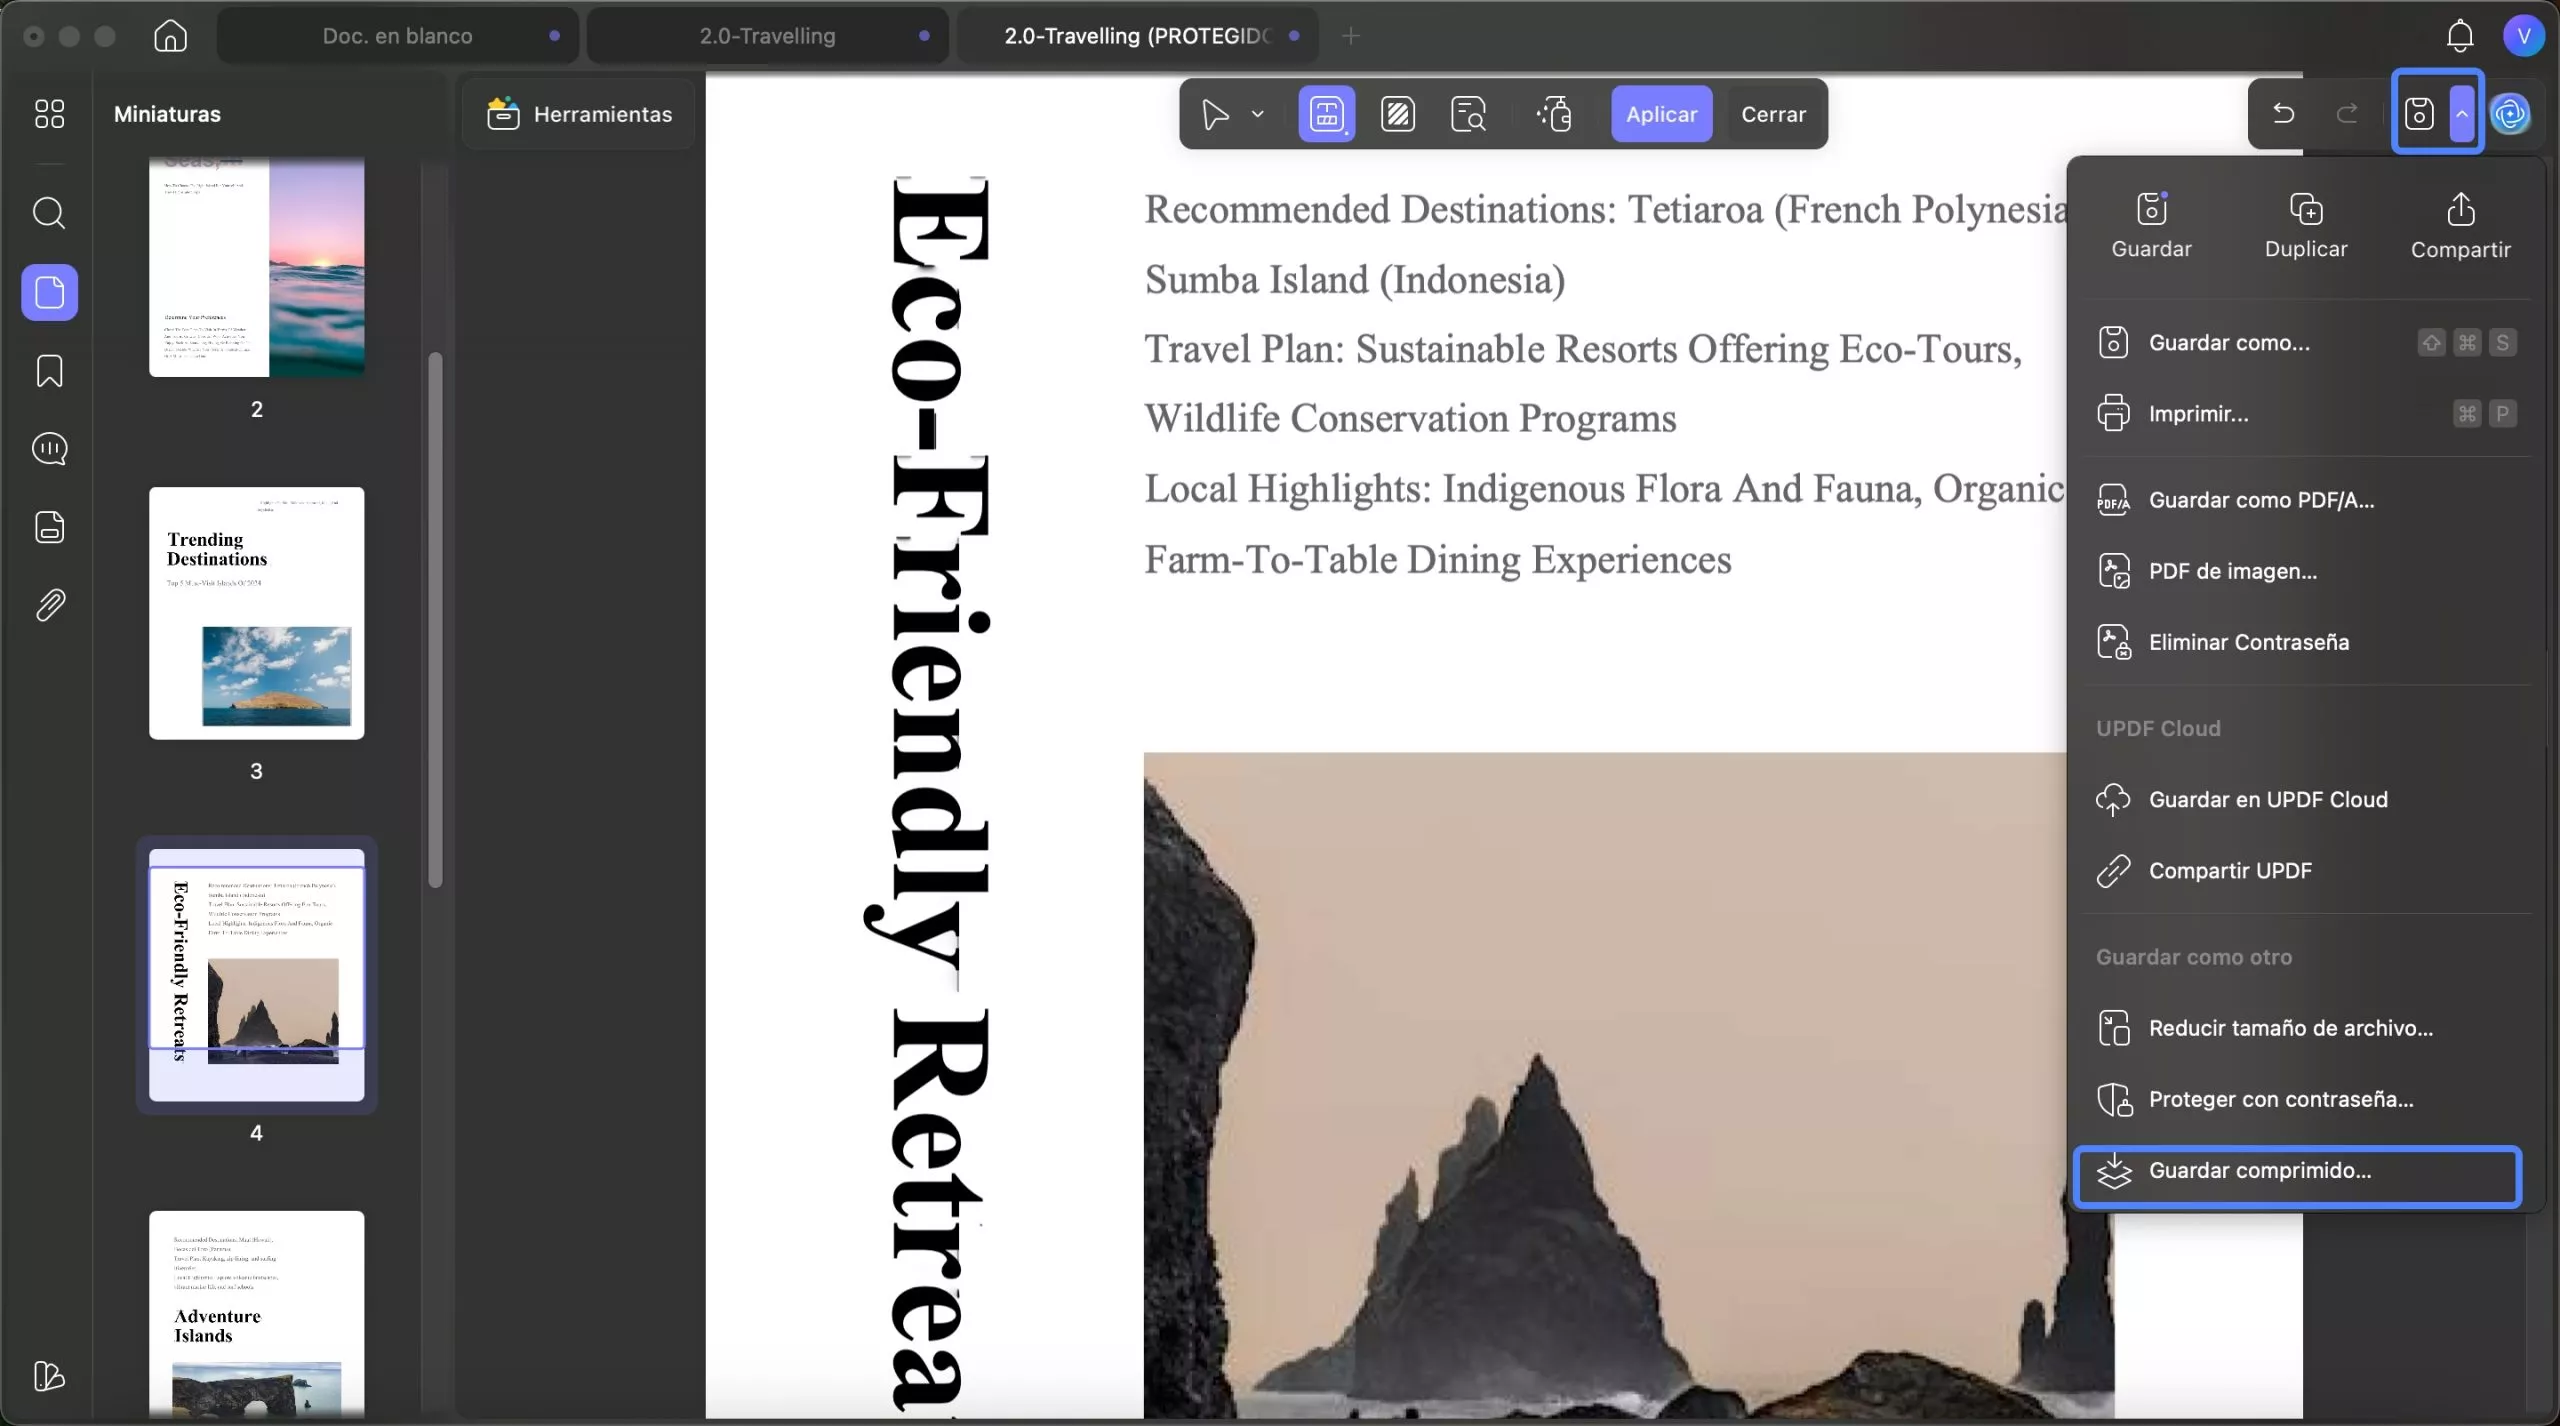Go to the home screen icon
The width and height of the screenshot is (2560, 1426).
coord(170,36)
